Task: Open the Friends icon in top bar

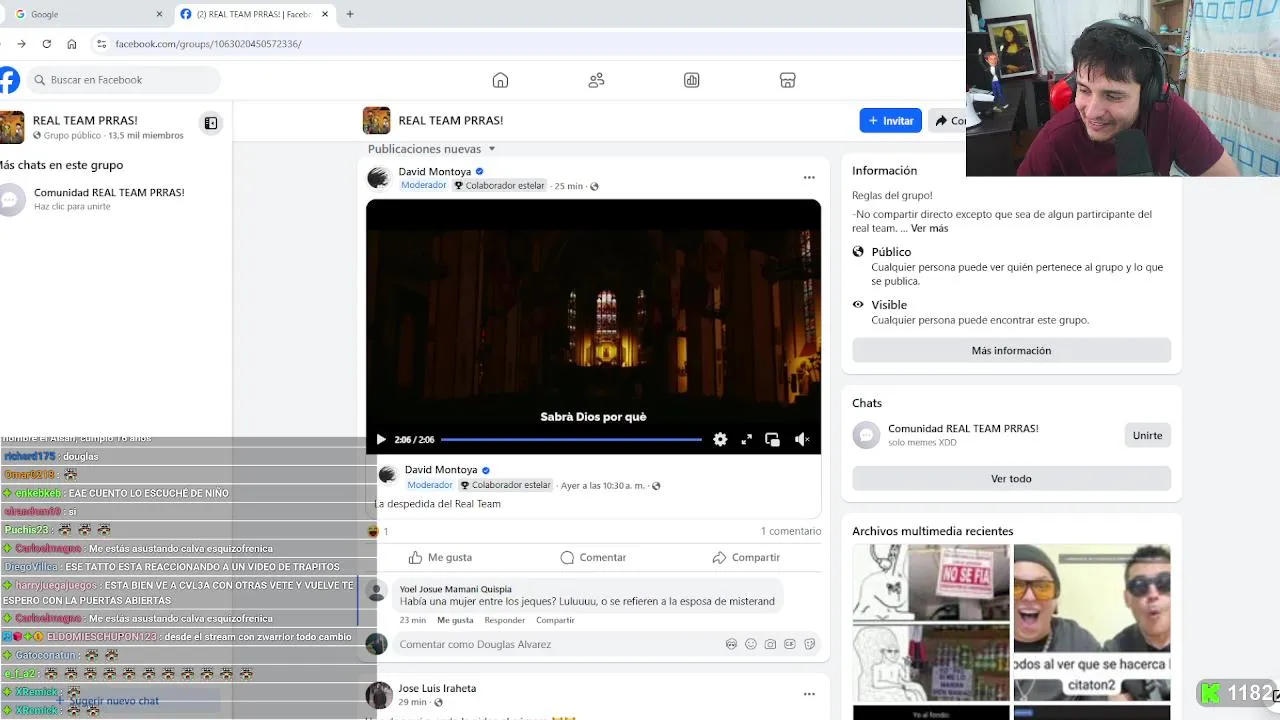Action: pyautogui.click(x=596, y=80)
